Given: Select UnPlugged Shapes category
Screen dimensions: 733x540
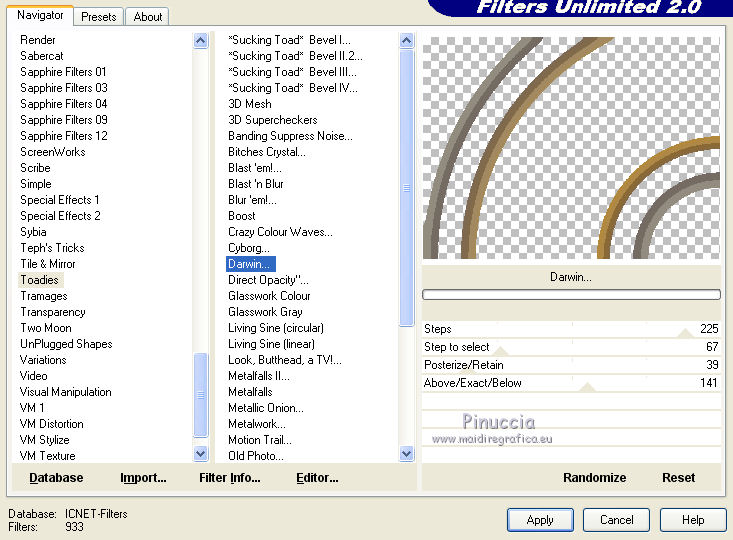Looking at the screenshot, I should click(66, 344).
